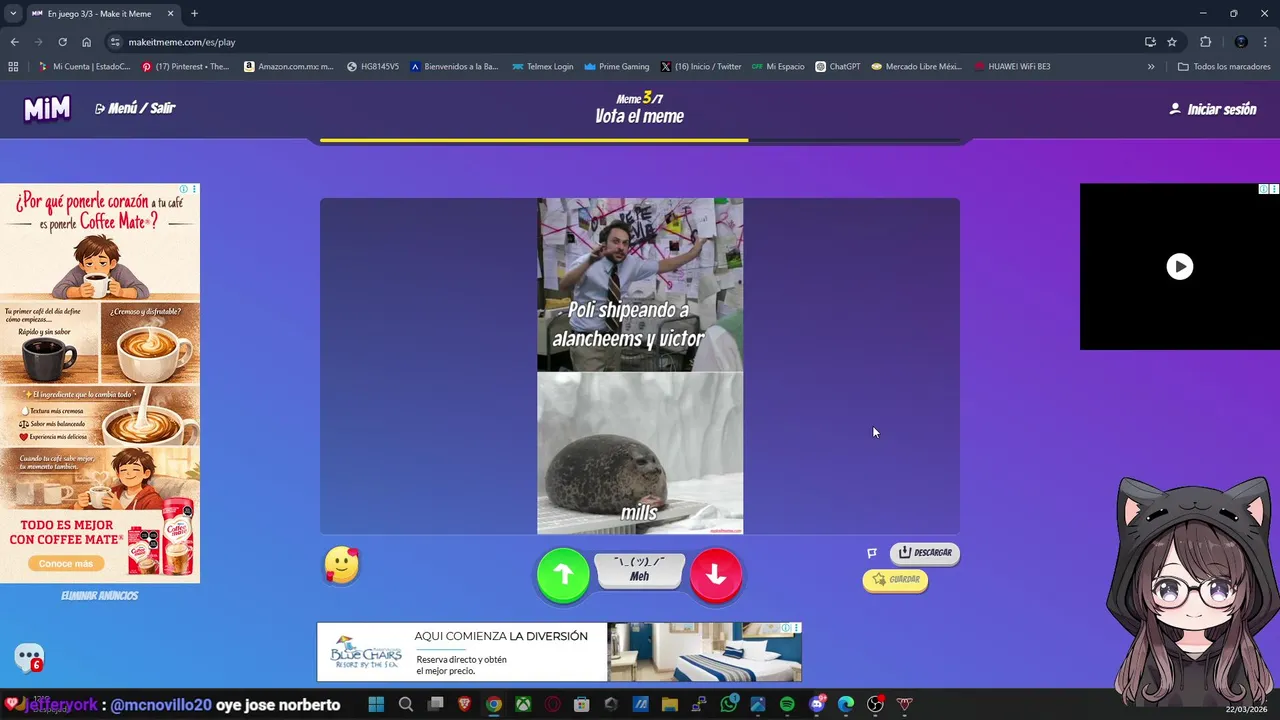This screenshot has width=1280, height=720.
Task: Open a new browser tab
Action: (194, 14)
